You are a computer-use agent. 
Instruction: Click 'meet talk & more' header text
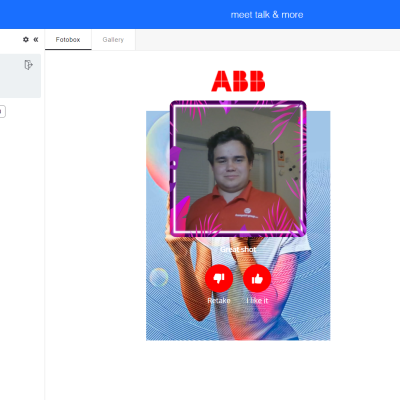pyautogui.click(x=267, y=15)
